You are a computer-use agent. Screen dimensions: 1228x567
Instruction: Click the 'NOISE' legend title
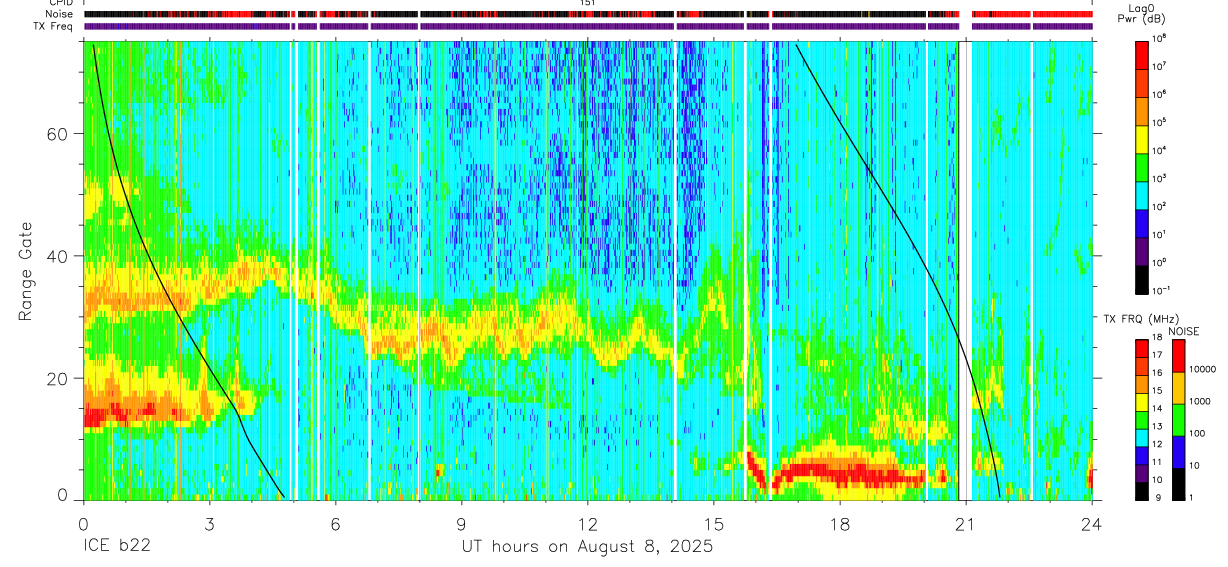point(1183,330)
